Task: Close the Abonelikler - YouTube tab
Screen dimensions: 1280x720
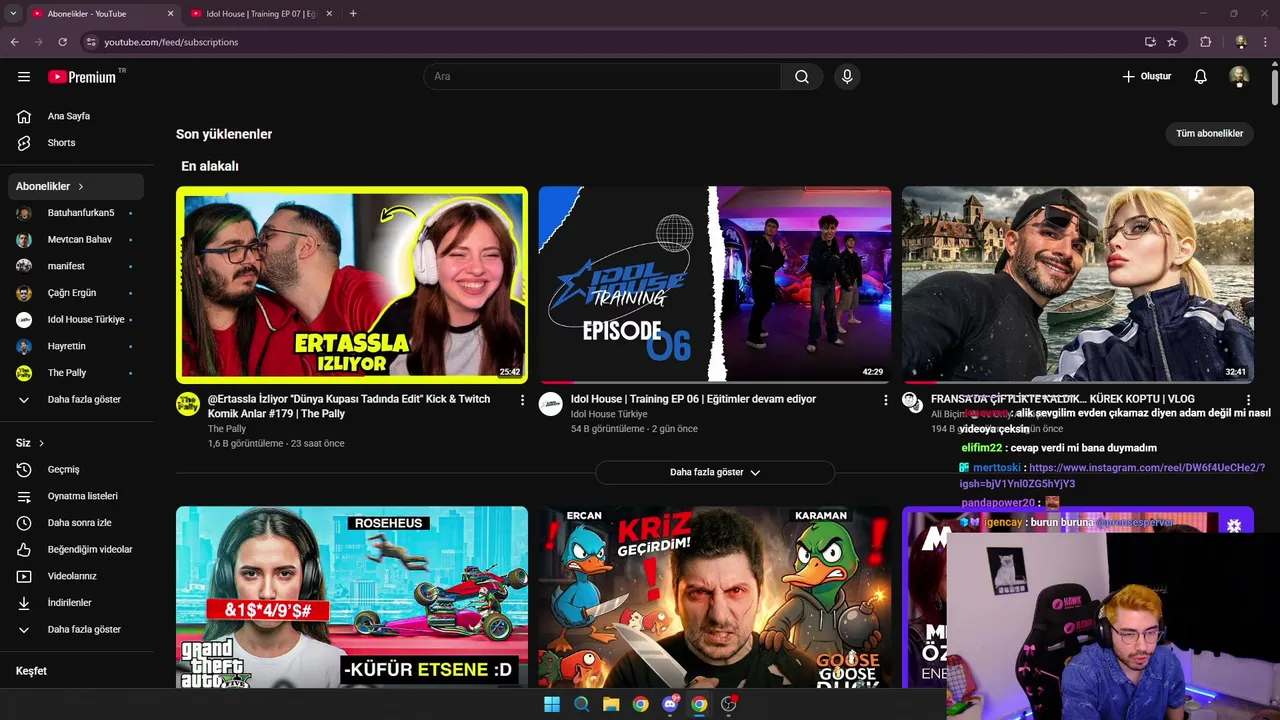Action: [170, 14]
